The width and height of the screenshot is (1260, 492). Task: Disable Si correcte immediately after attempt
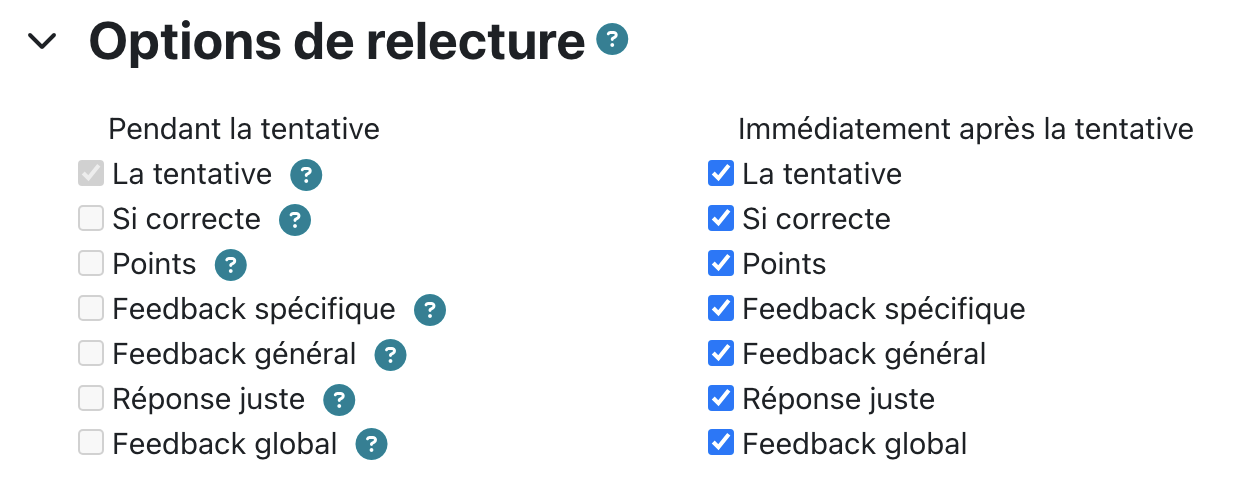point(720,219)
